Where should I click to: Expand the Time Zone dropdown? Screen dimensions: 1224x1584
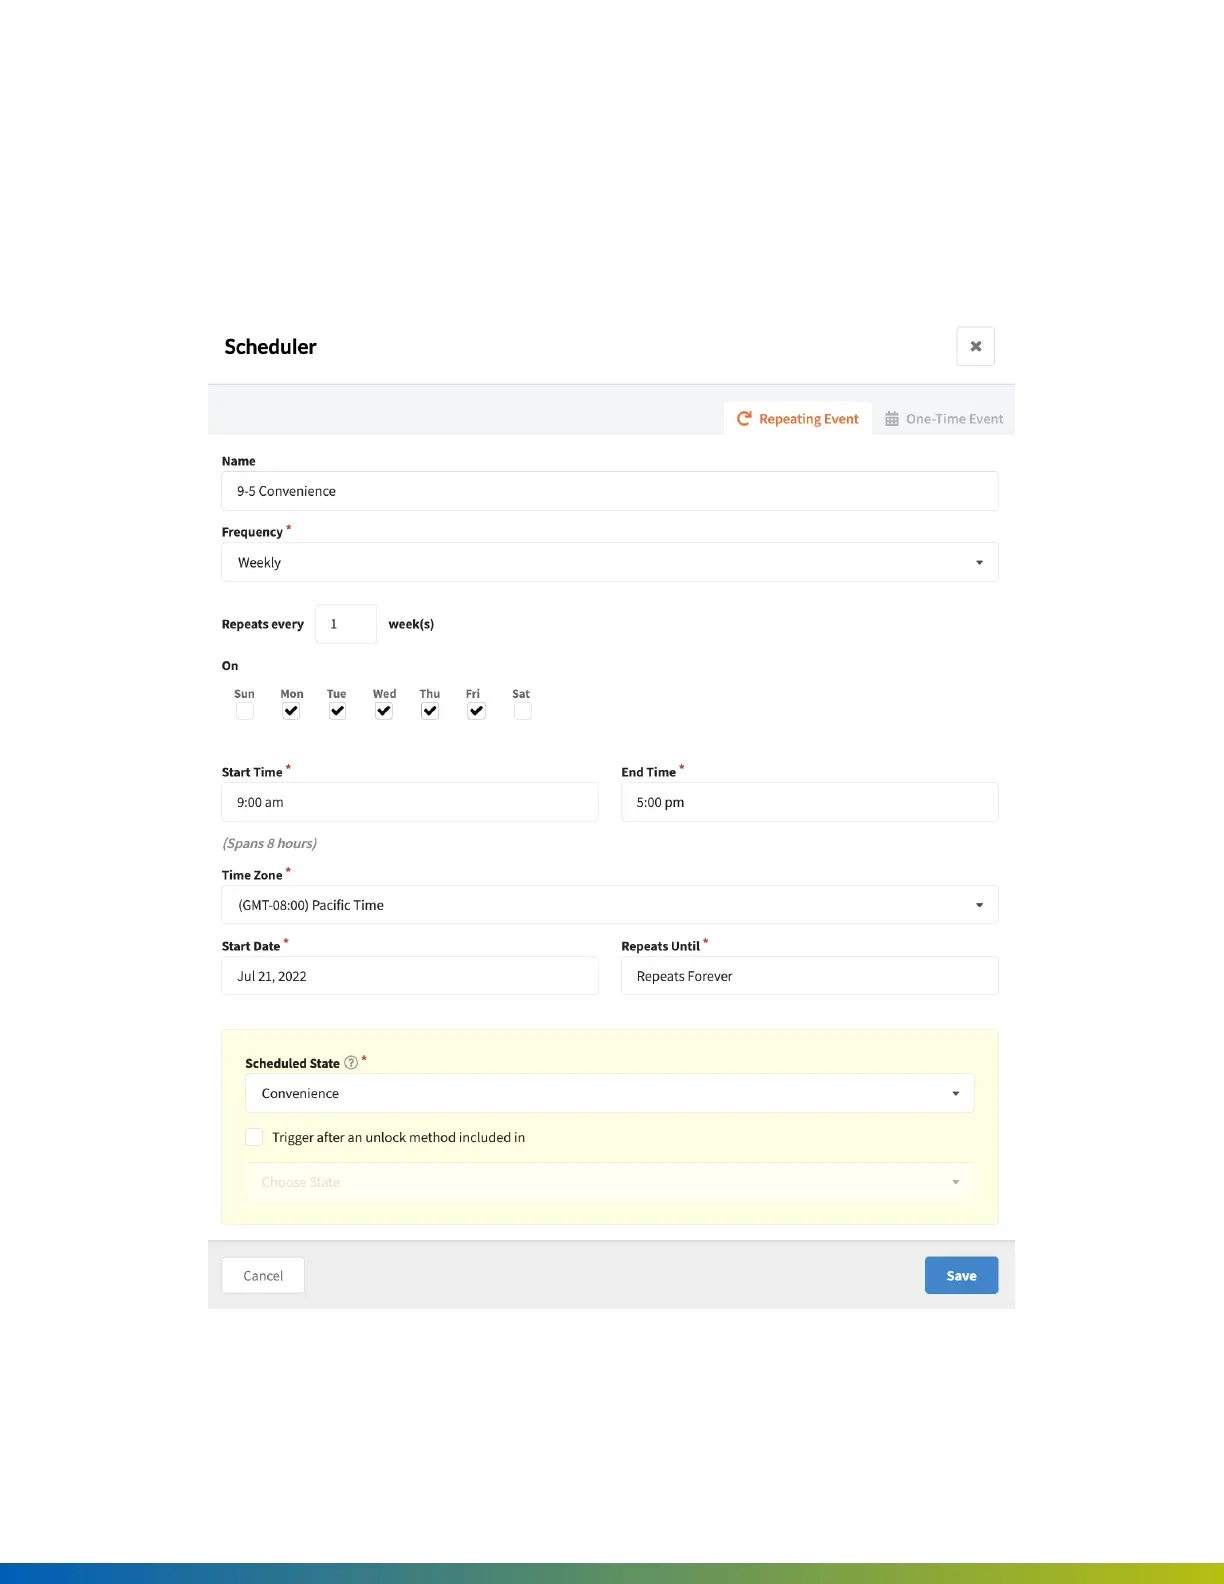coord(609,905)
